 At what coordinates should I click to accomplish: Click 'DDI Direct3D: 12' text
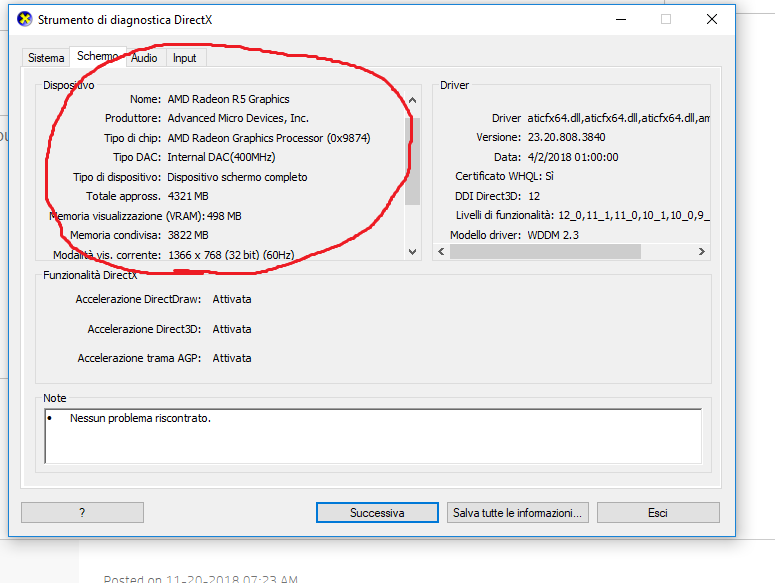coord(497,196)
